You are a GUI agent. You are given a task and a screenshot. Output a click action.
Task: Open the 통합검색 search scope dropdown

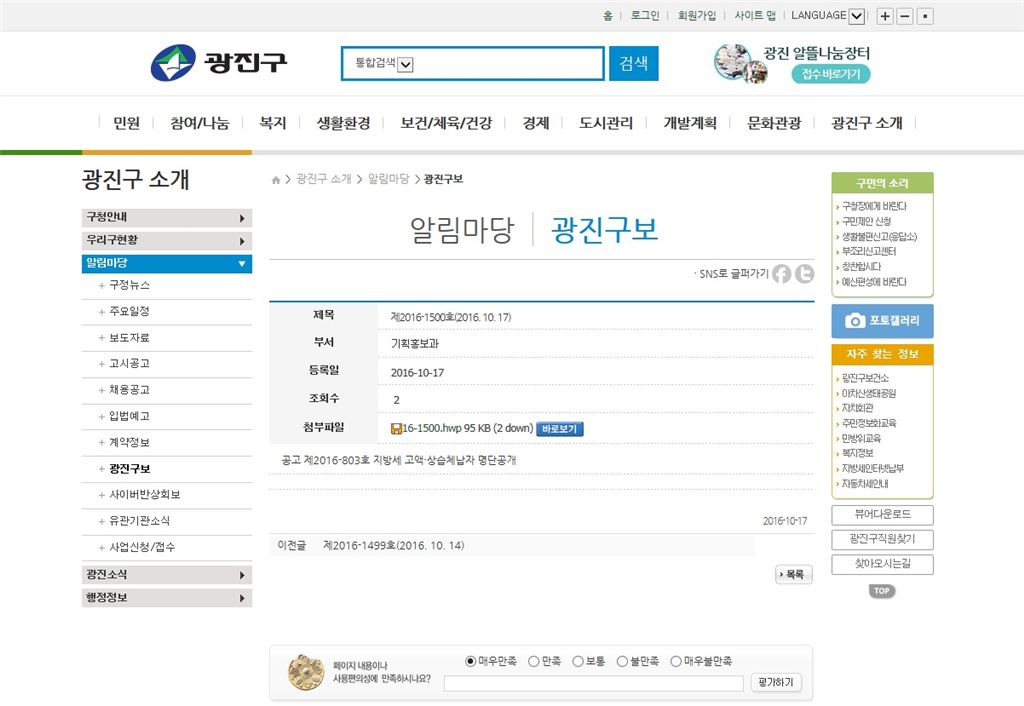coord(404,63)
